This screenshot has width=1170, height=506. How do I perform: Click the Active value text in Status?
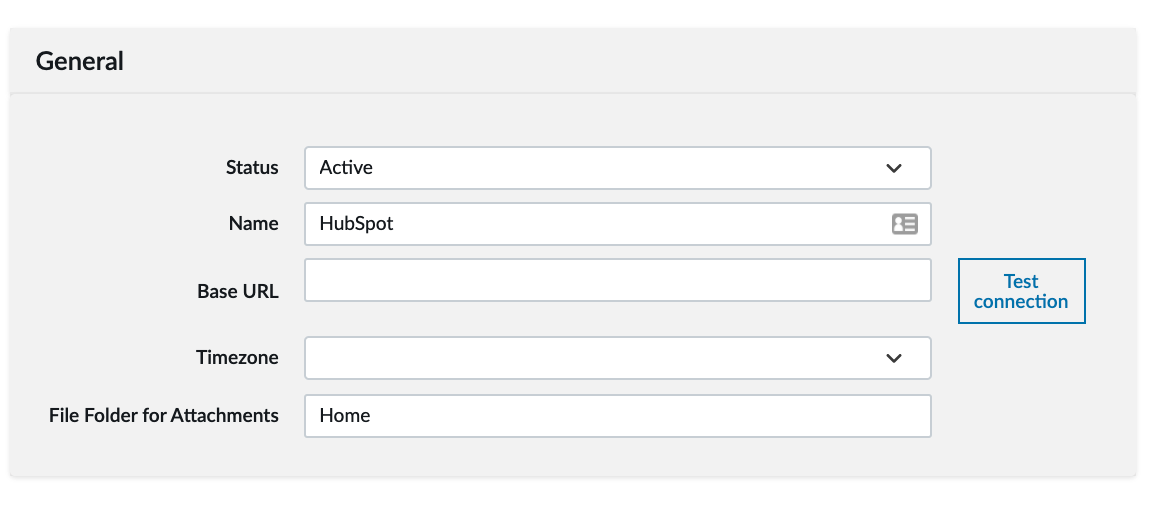tap(346, 168)
